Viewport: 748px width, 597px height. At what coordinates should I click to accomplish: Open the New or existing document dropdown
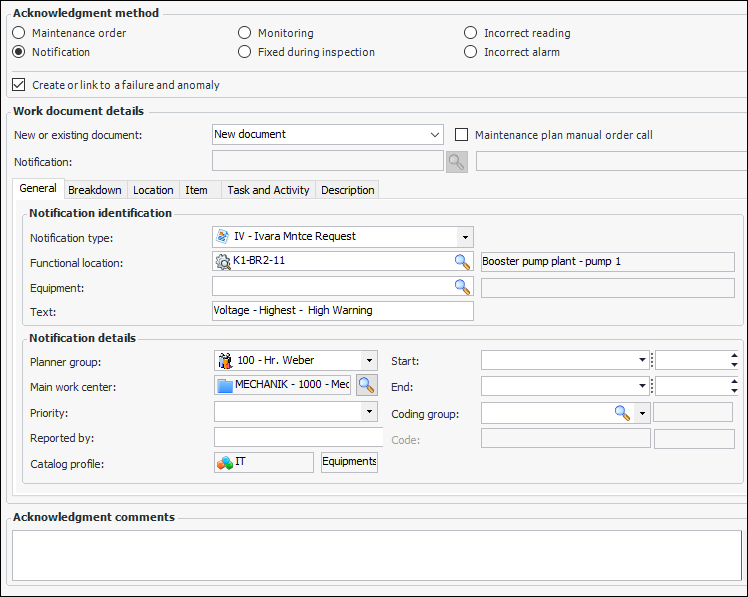434,135
